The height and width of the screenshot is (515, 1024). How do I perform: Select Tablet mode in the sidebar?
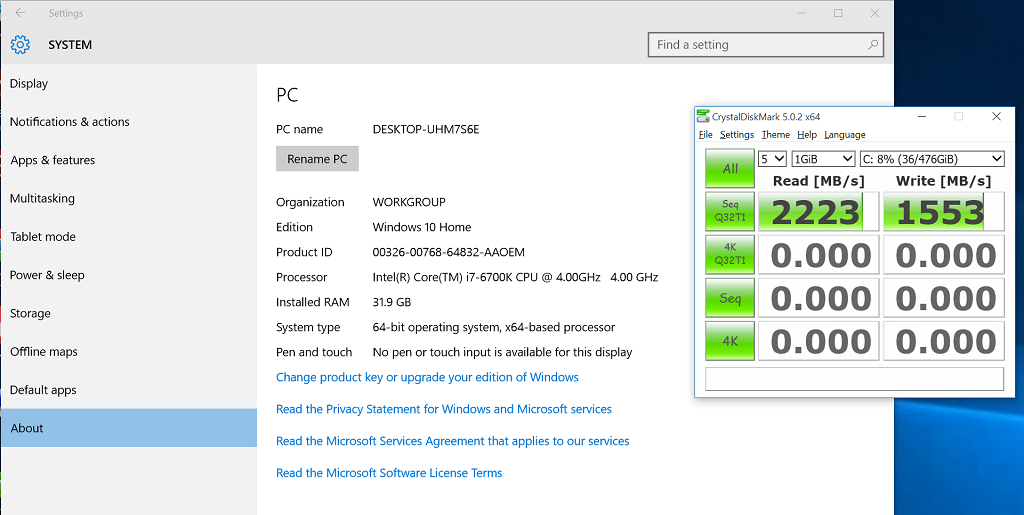coord(129,237)
